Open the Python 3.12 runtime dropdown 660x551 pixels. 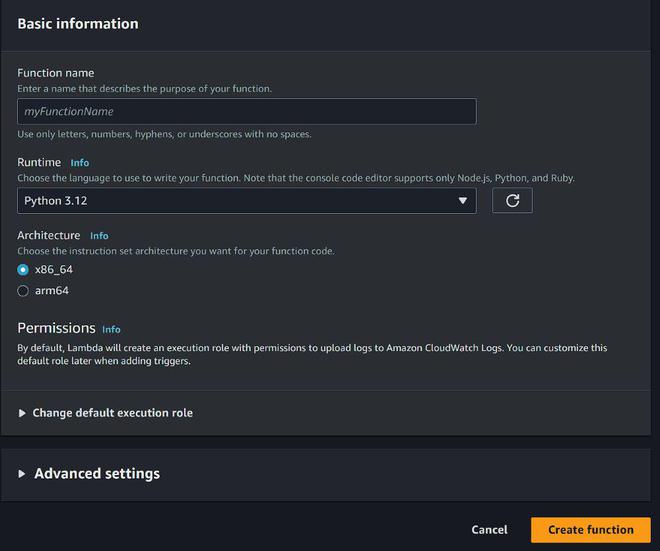(x=246, y=200)
